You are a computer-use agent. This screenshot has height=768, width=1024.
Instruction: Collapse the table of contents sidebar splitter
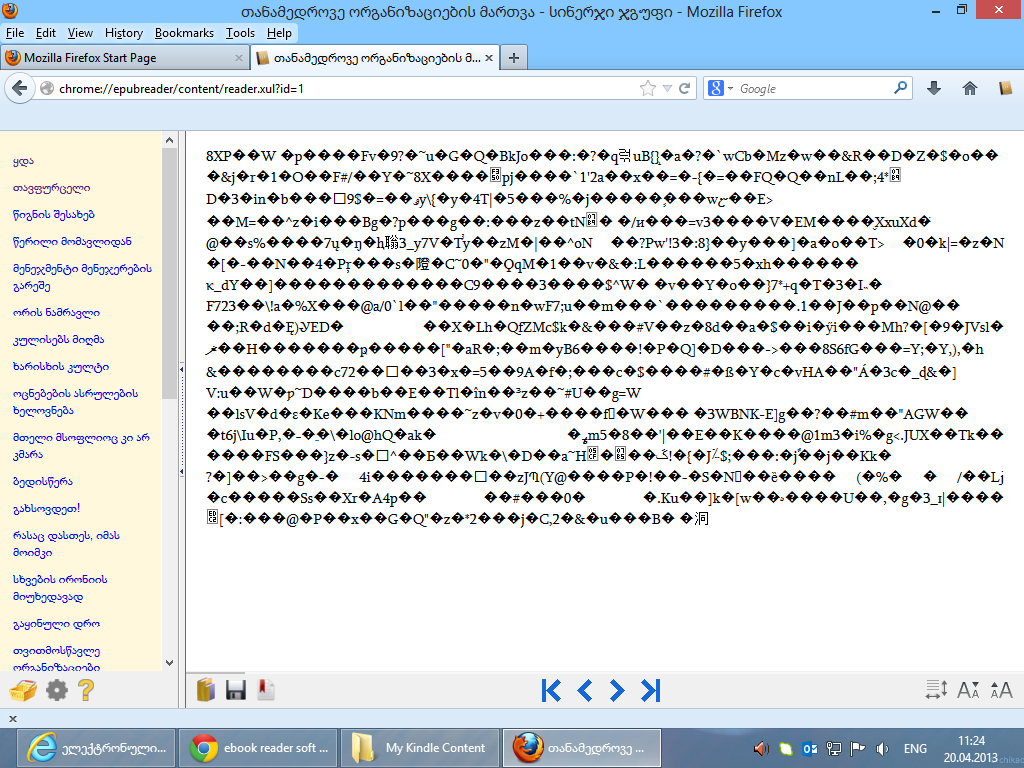coord(181,367)
